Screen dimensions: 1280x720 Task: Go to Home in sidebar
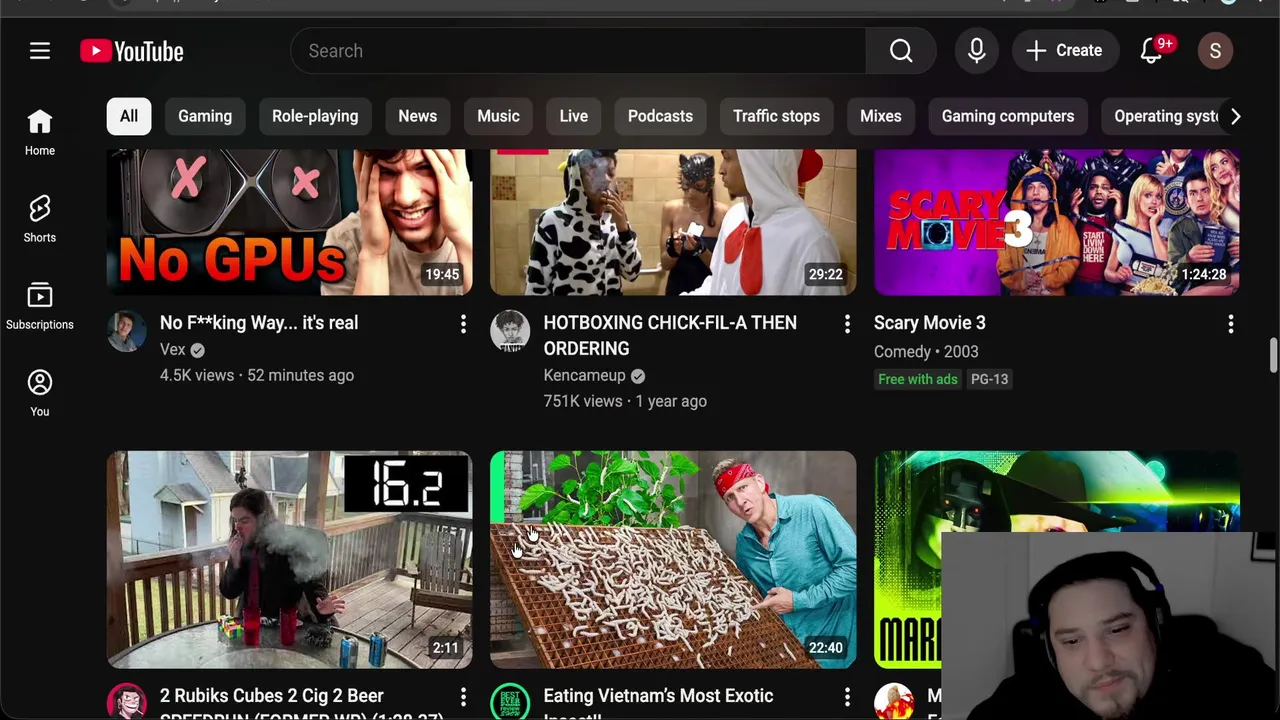point(40,133)
